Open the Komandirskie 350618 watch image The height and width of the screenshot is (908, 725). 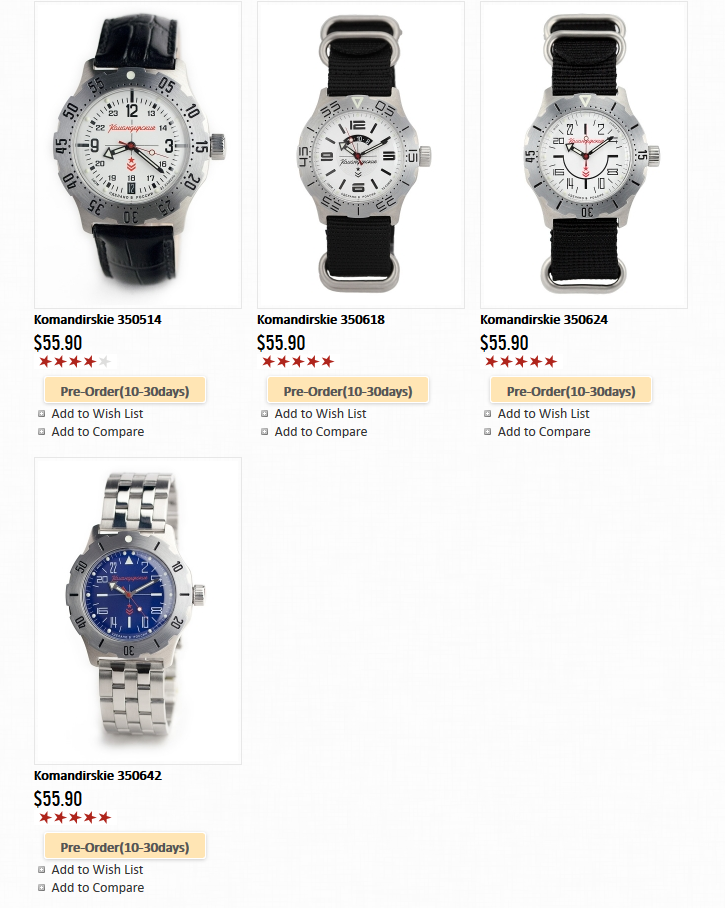click(361, 155)
